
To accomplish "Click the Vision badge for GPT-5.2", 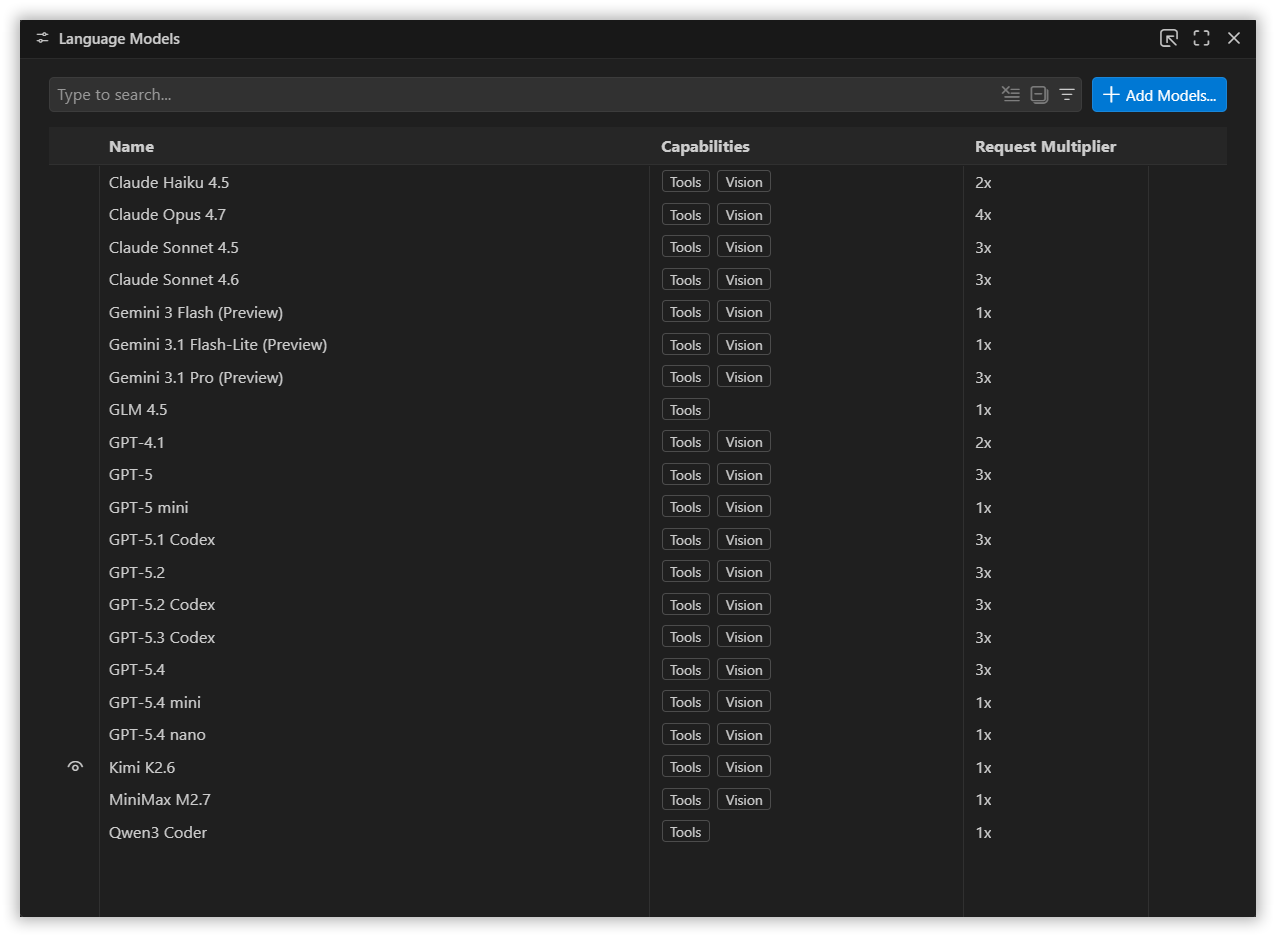I will point(744,572).
